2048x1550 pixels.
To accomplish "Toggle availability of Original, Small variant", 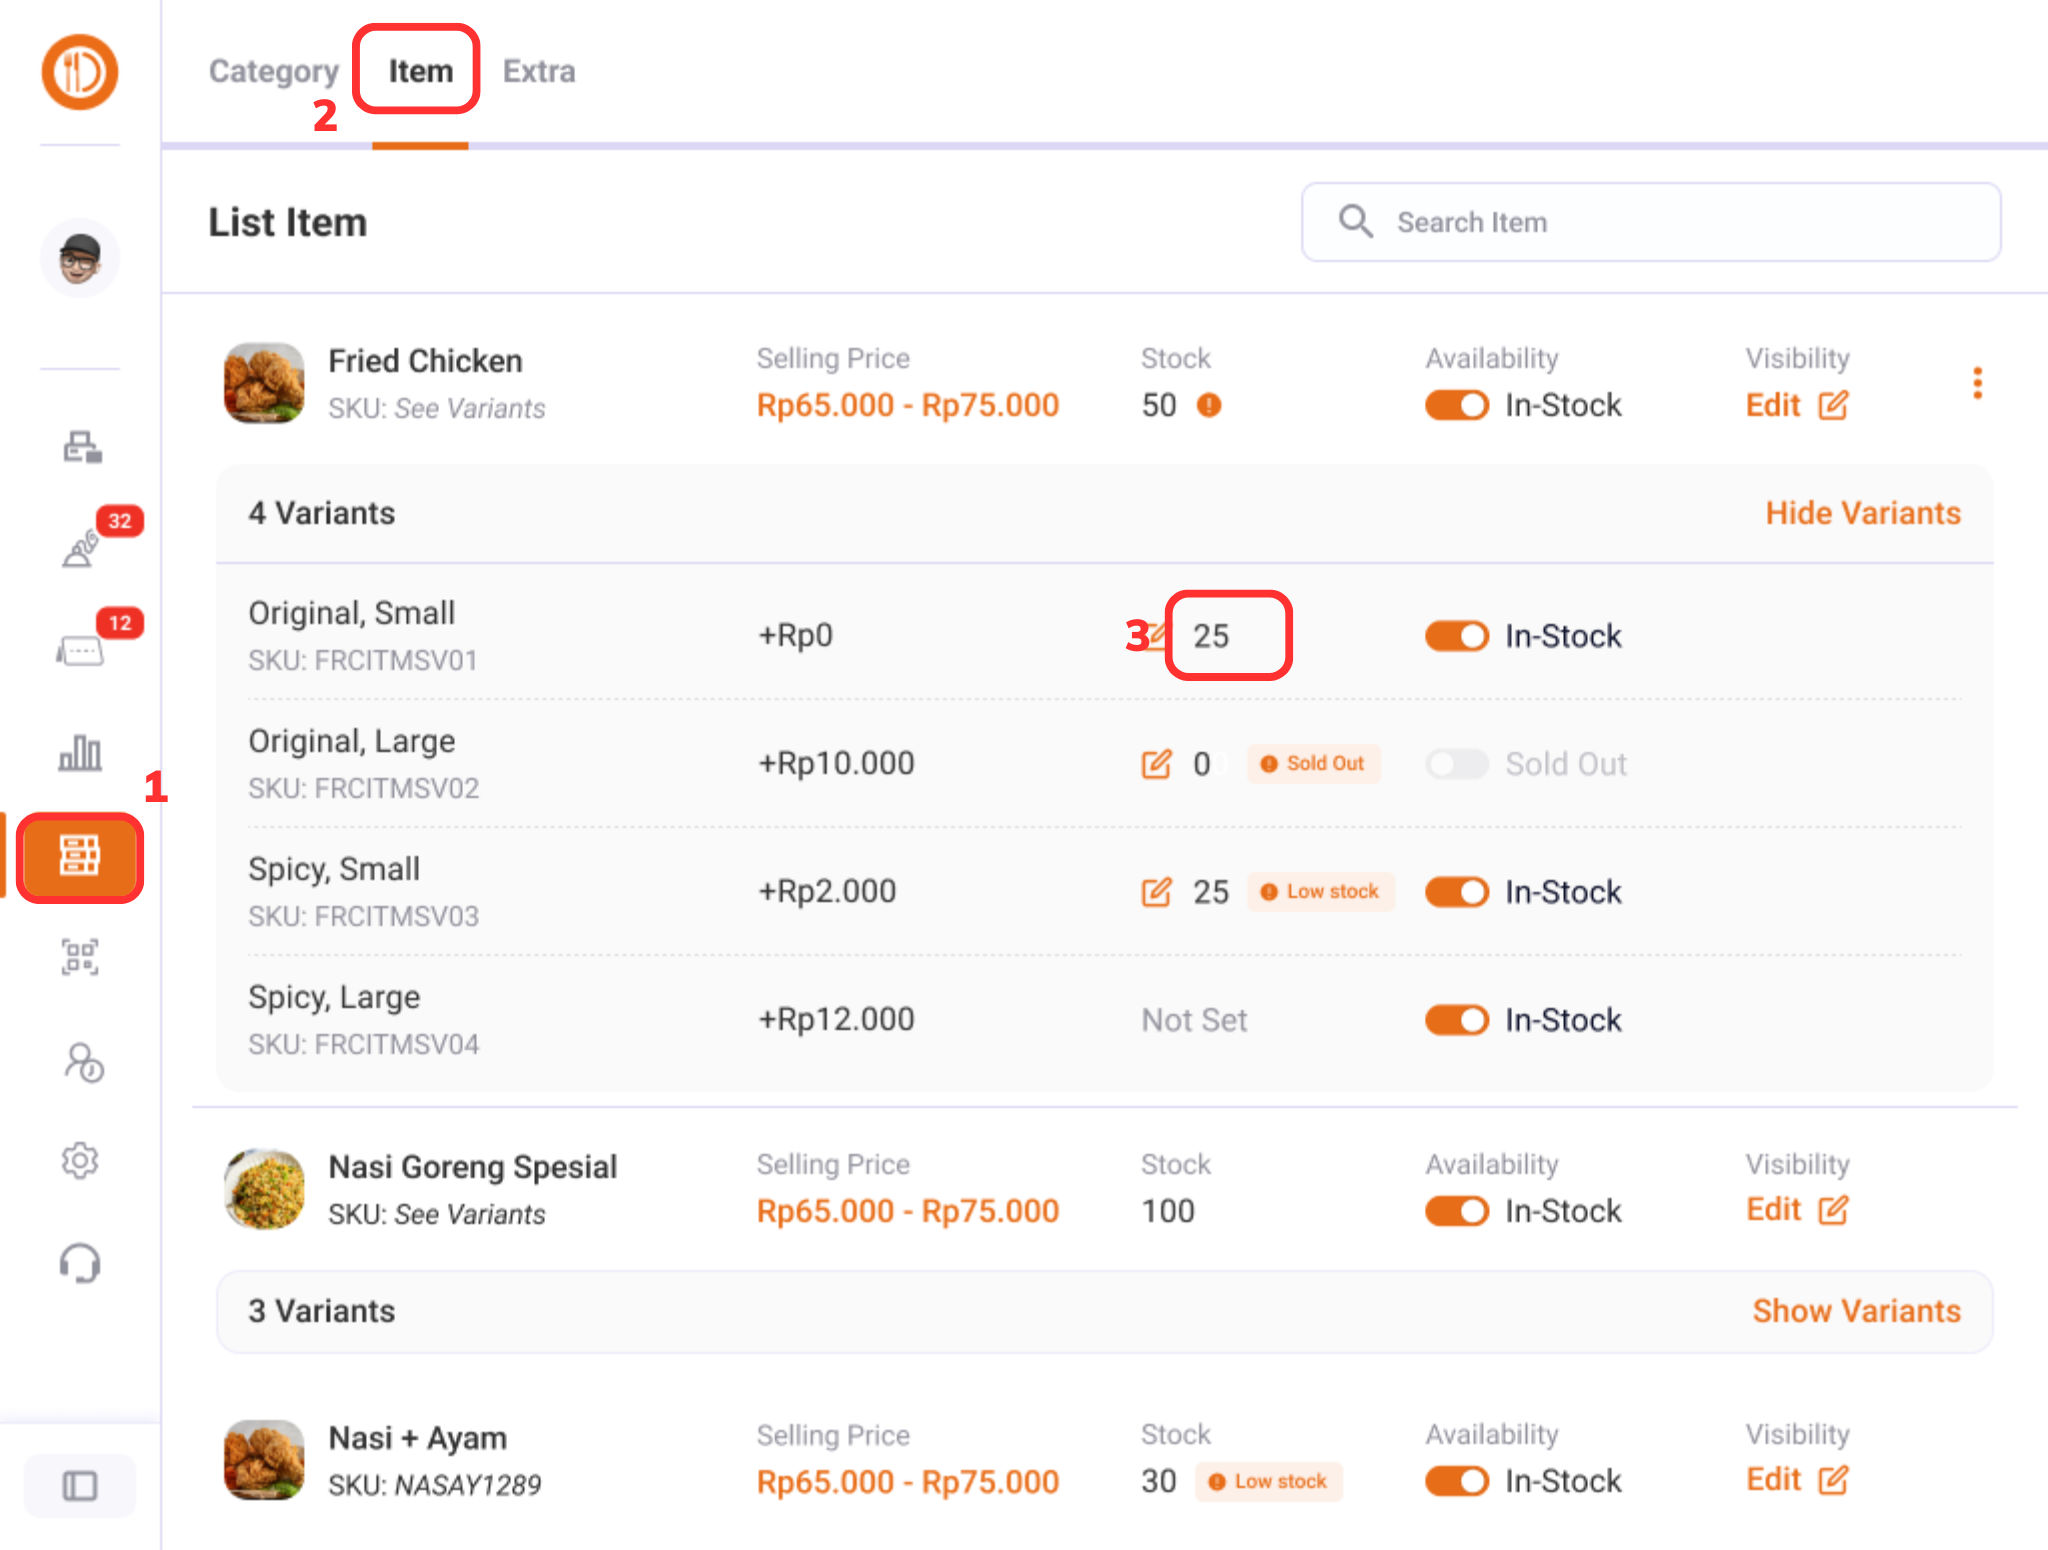I will [1457, 636].
